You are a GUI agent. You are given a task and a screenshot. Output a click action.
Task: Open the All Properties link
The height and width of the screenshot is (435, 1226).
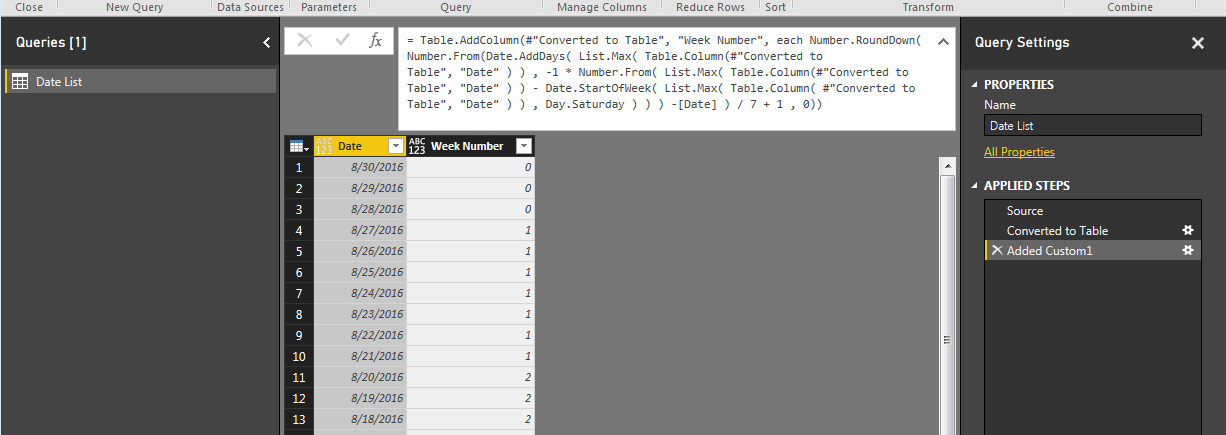[x=1019, y=152]
